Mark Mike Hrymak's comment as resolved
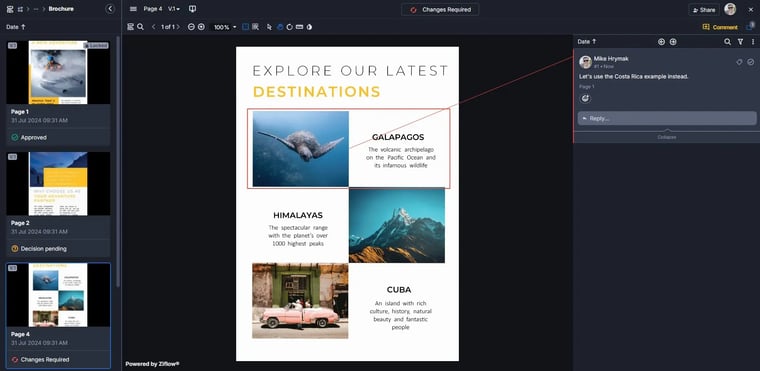 click(x=750, y=62)
